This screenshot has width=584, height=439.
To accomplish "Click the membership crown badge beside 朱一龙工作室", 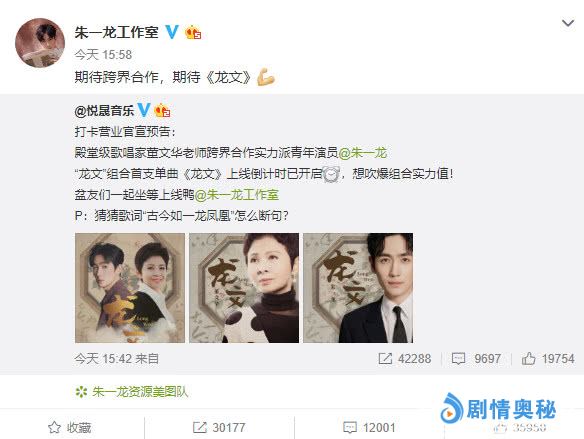I will (x=193, y=32).
